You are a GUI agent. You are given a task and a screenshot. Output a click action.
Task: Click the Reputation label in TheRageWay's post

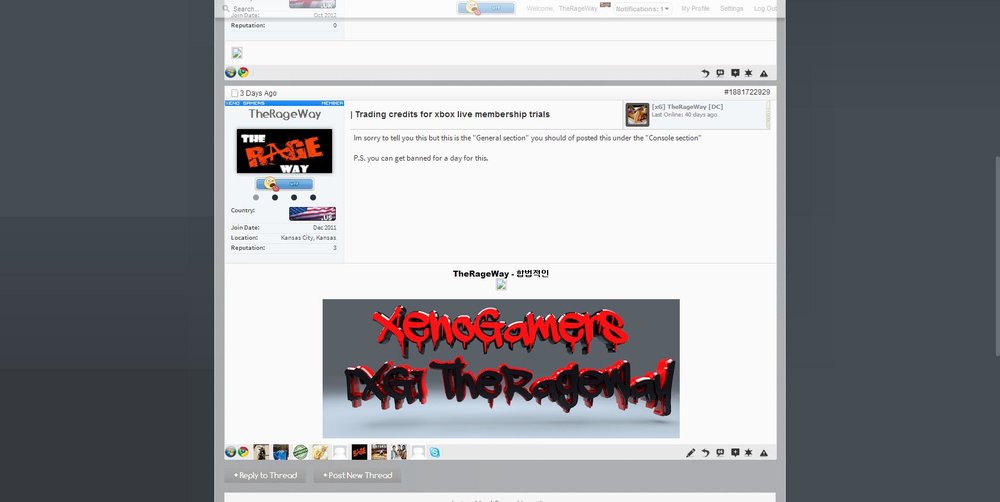coord(248,248)
